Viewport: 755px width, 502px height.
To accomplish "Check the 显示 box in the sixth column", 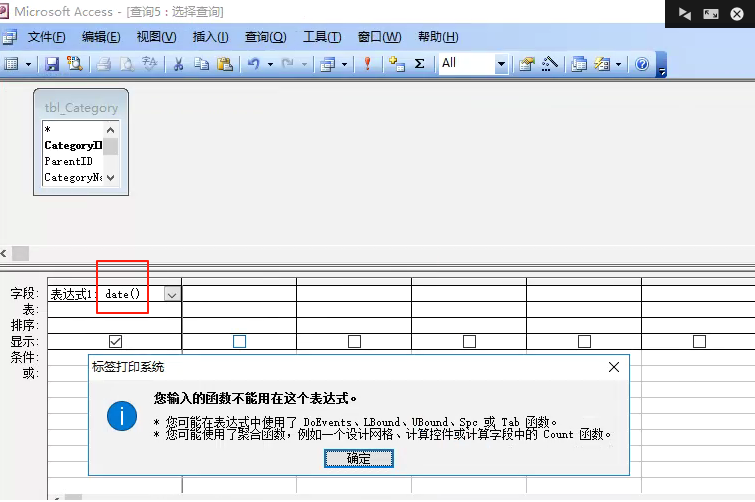I will point(700,341).
